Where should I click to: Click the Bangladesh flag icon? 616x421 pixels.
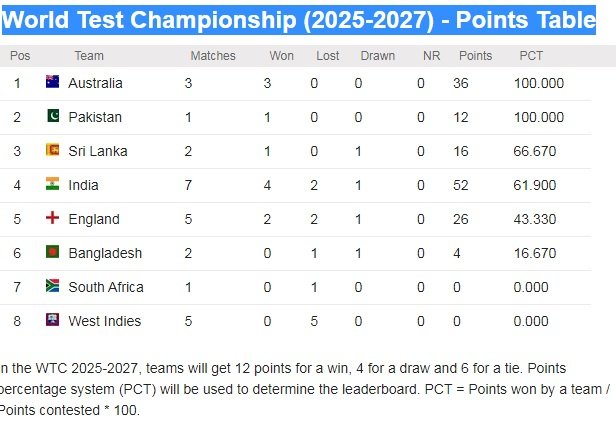[x=52, y=252]
